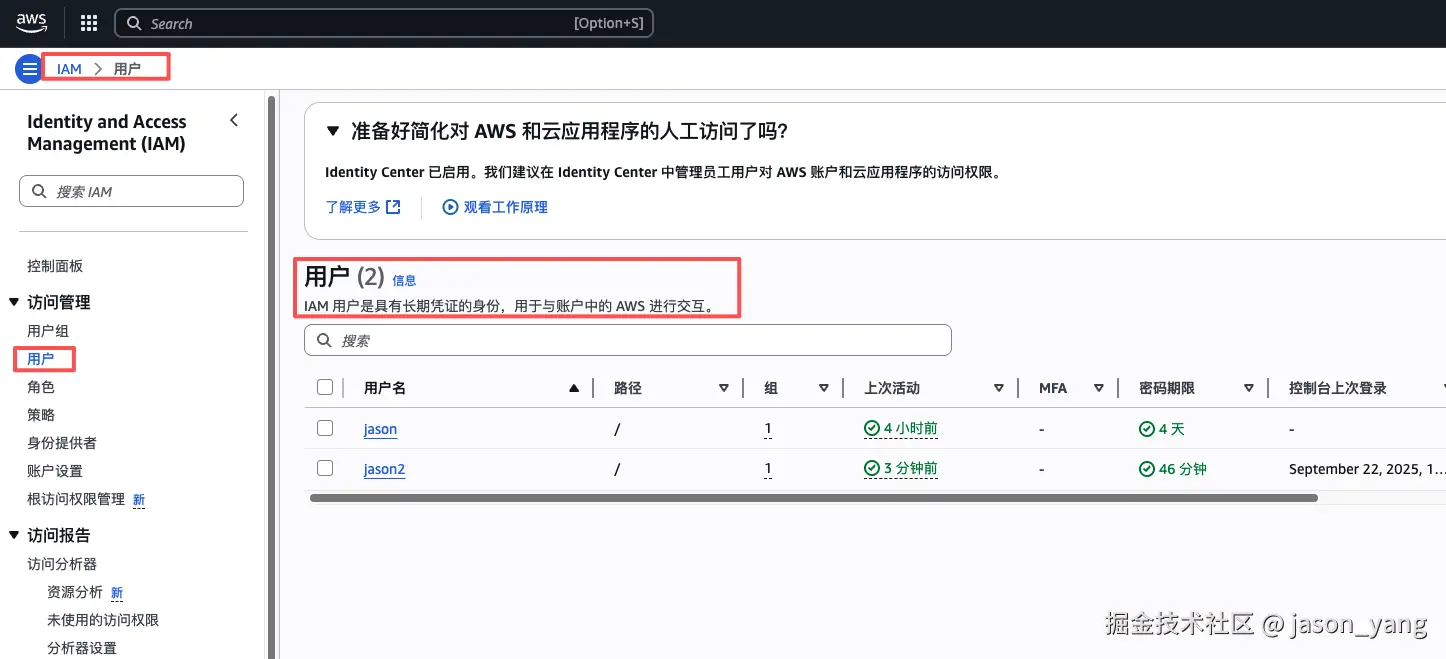The image size is (1446, 659).
Task: Focus the top AWS Search field
Action: [x=384, y=23]
